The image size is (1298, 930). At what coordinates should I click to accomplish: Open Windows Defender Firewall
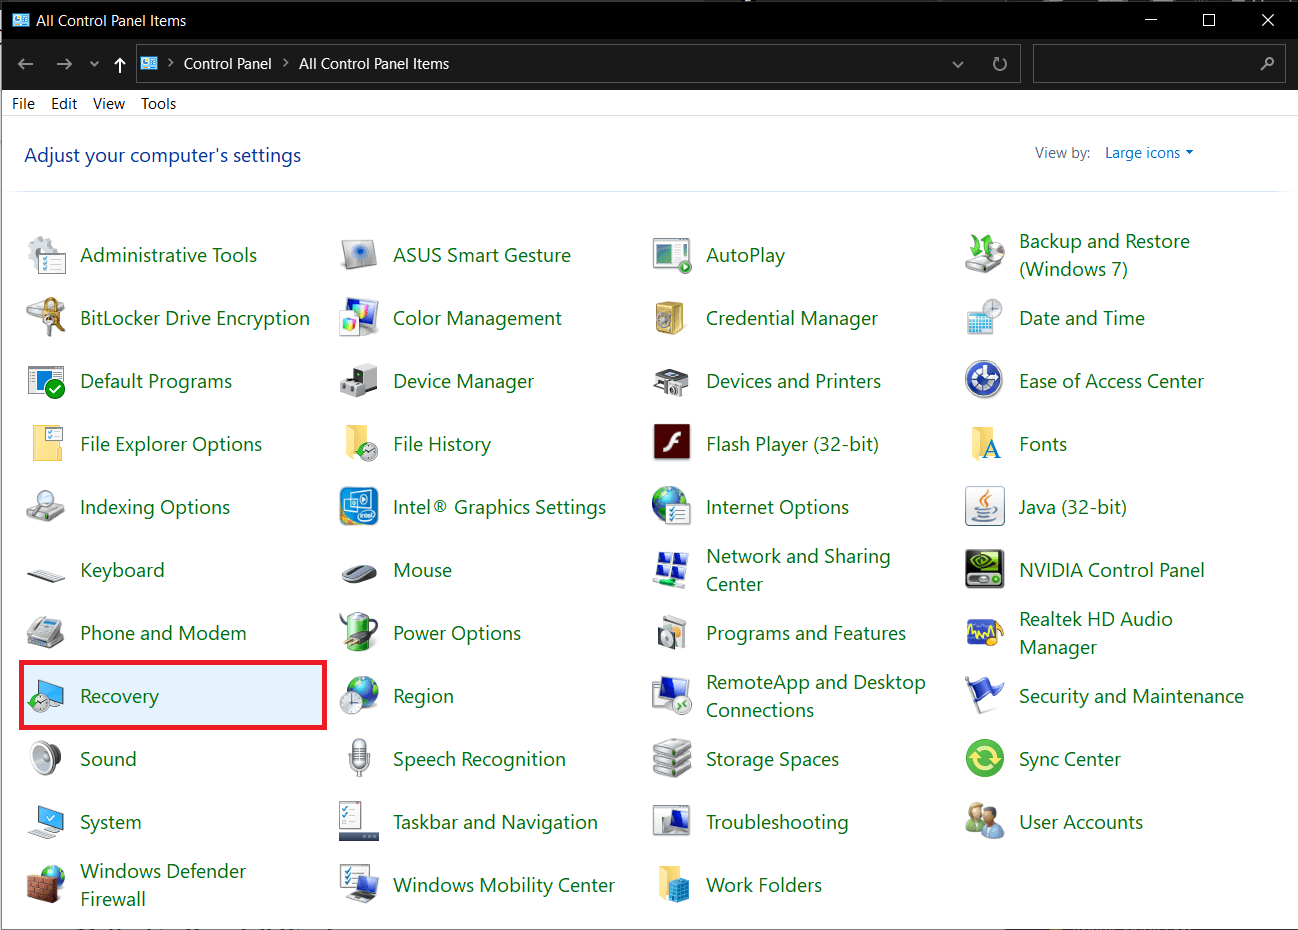coord(162,884)
